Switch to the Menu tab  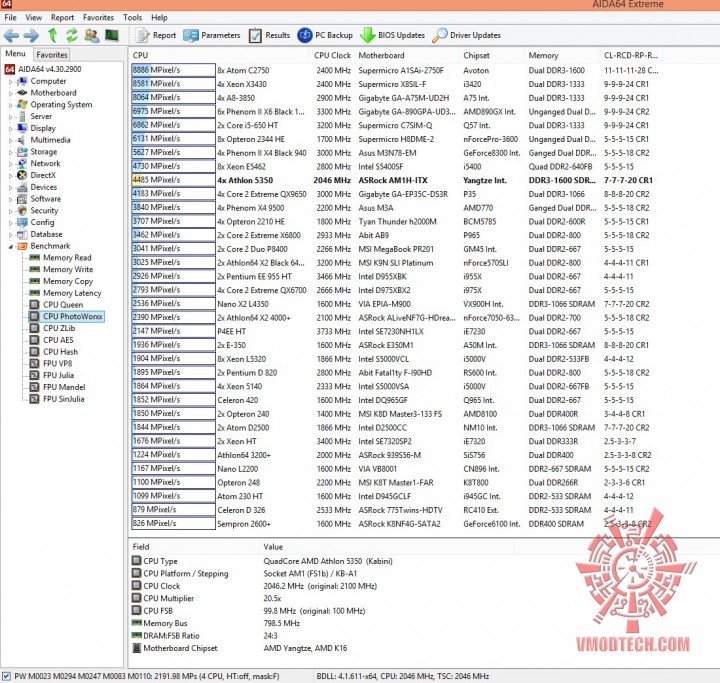pos(15,54)
